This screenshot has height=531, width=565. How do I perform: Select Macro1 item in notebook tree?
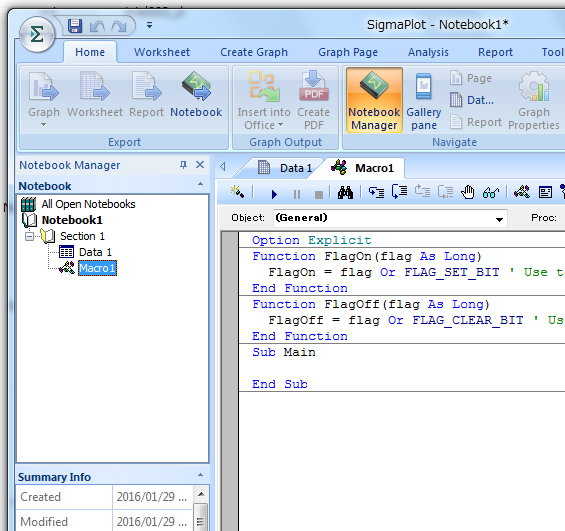click(97, 268)
